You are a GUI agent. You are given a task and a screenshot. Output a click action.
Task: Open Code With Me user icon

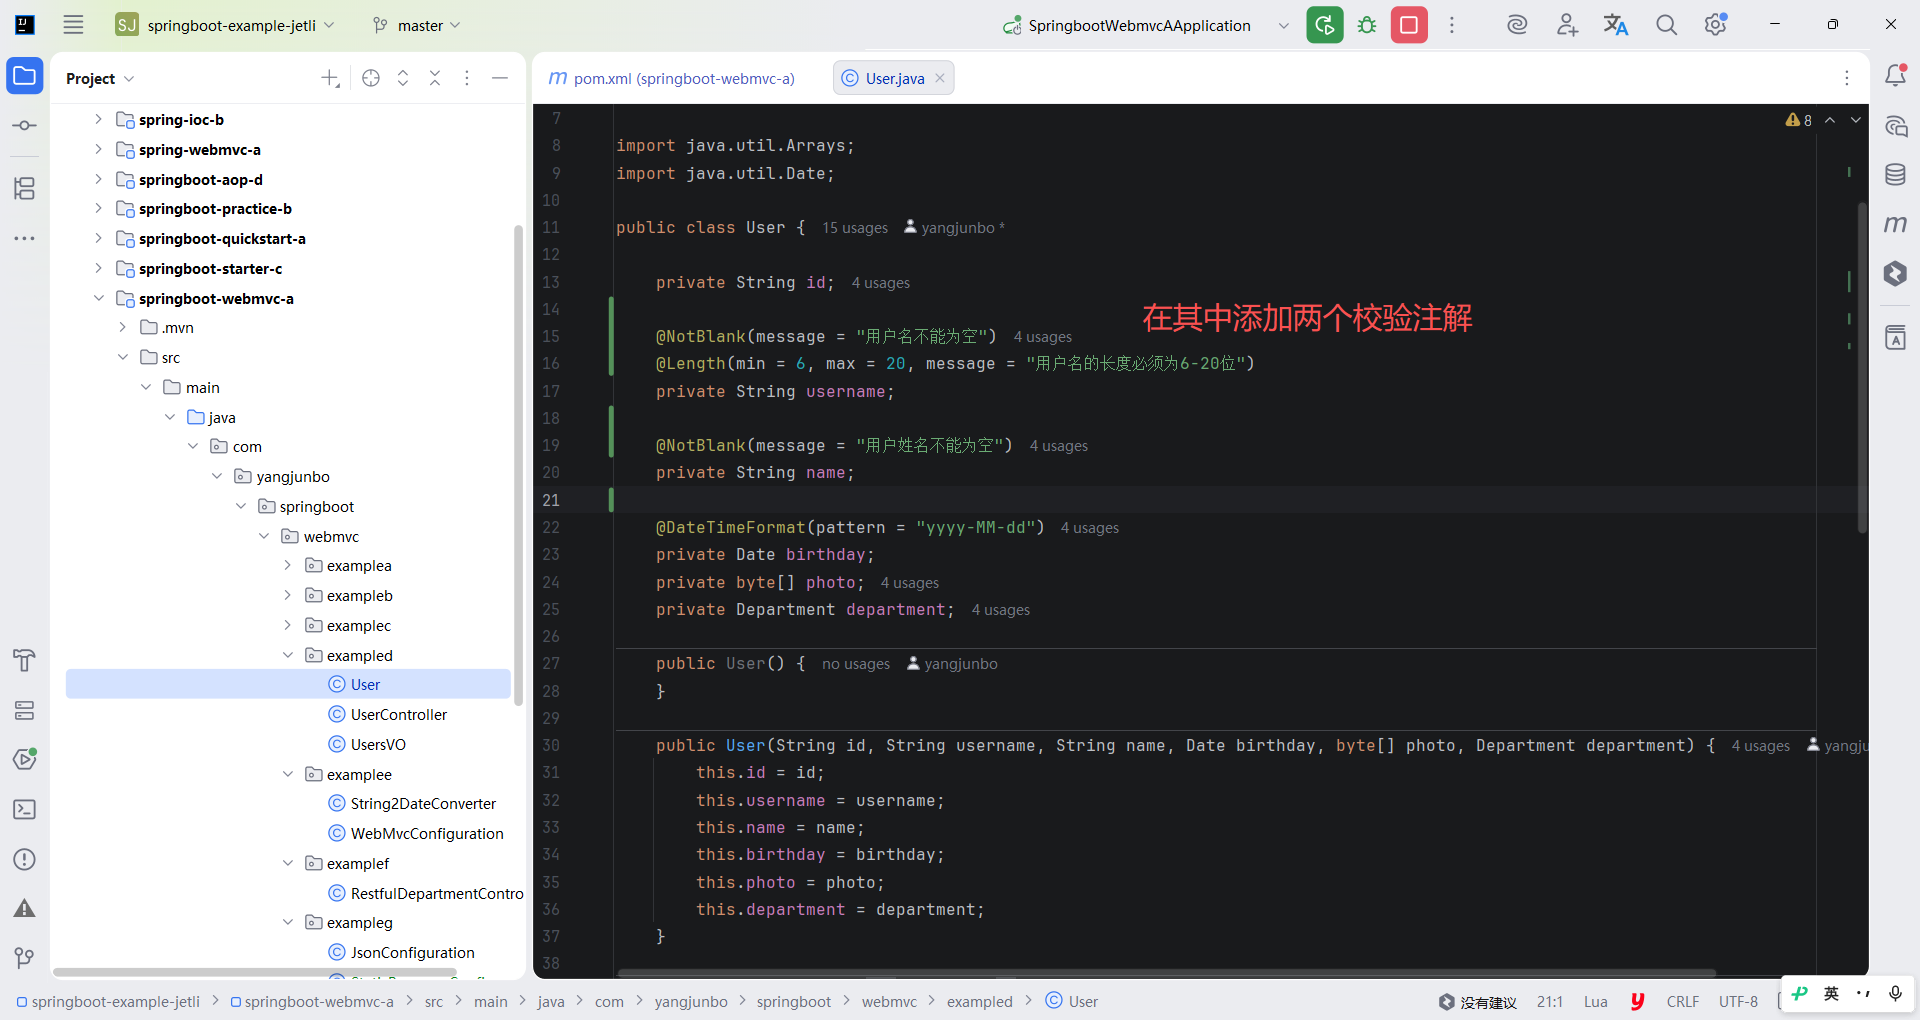1567,25
